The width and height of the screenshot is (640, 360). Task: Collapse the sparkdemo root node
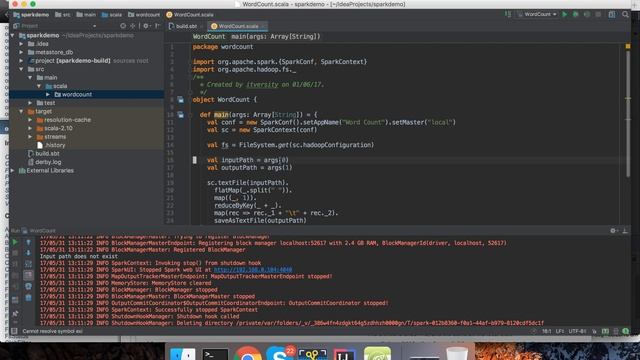pos(13,36)
